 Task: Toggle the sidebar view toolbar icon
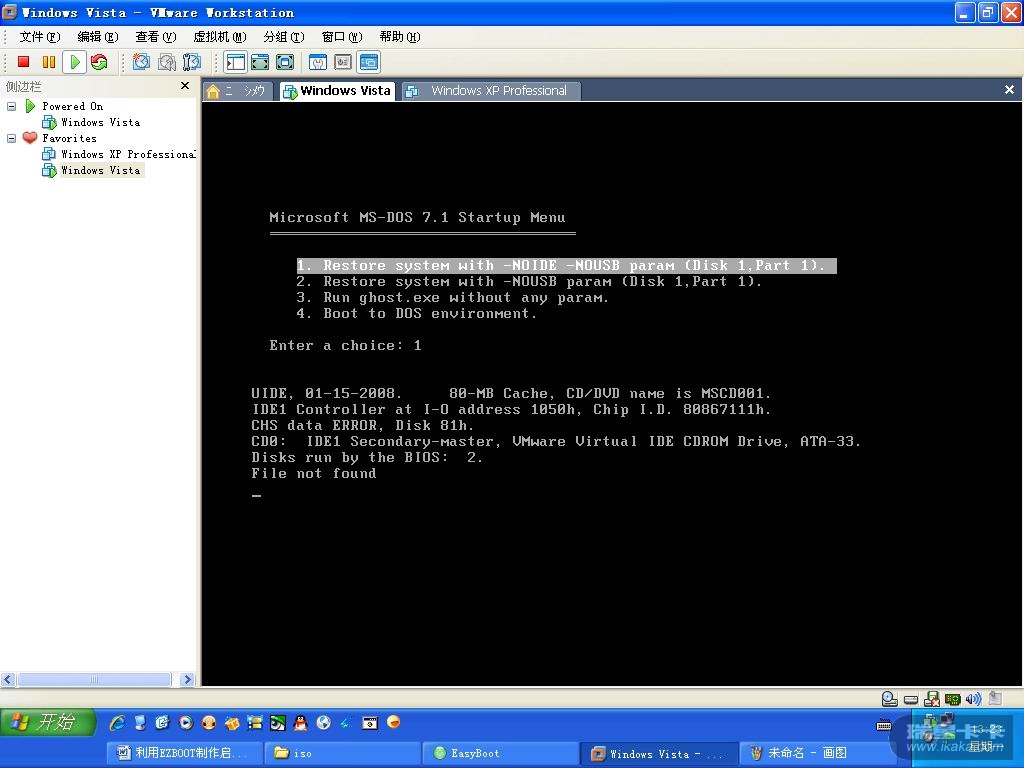click(x=235, y=62)
